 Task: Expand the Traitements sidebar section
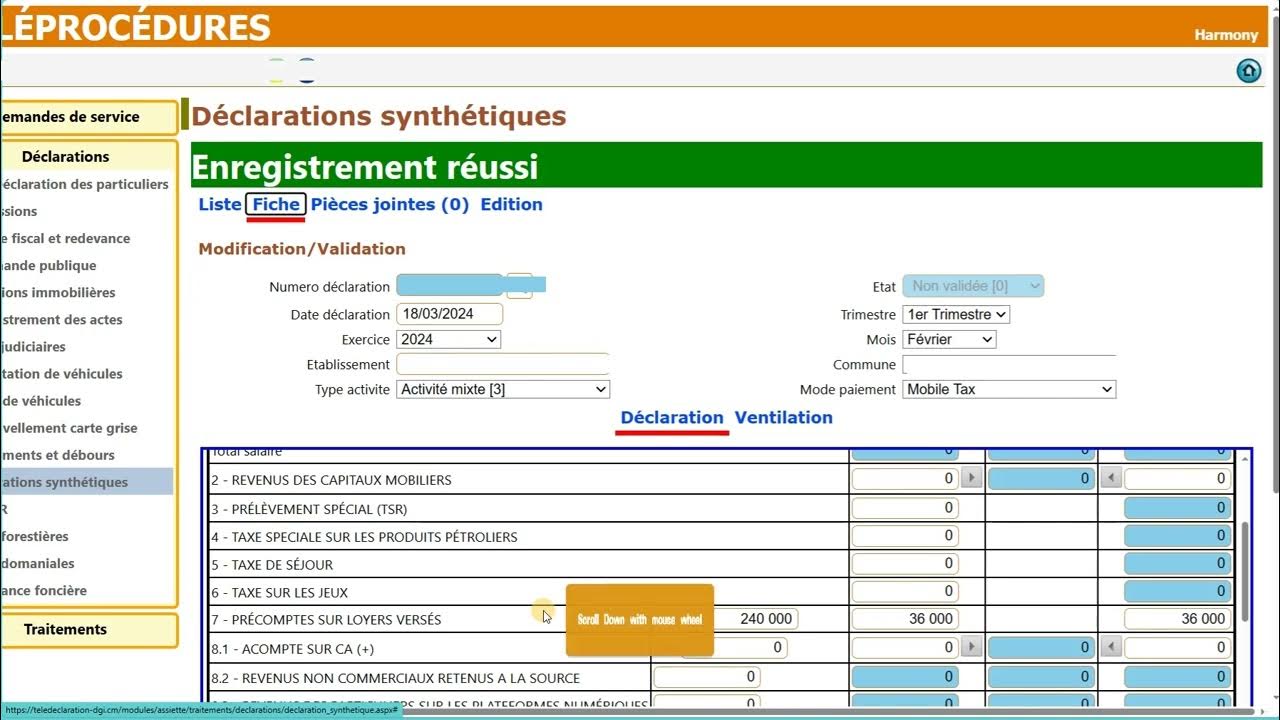point(66,629)
